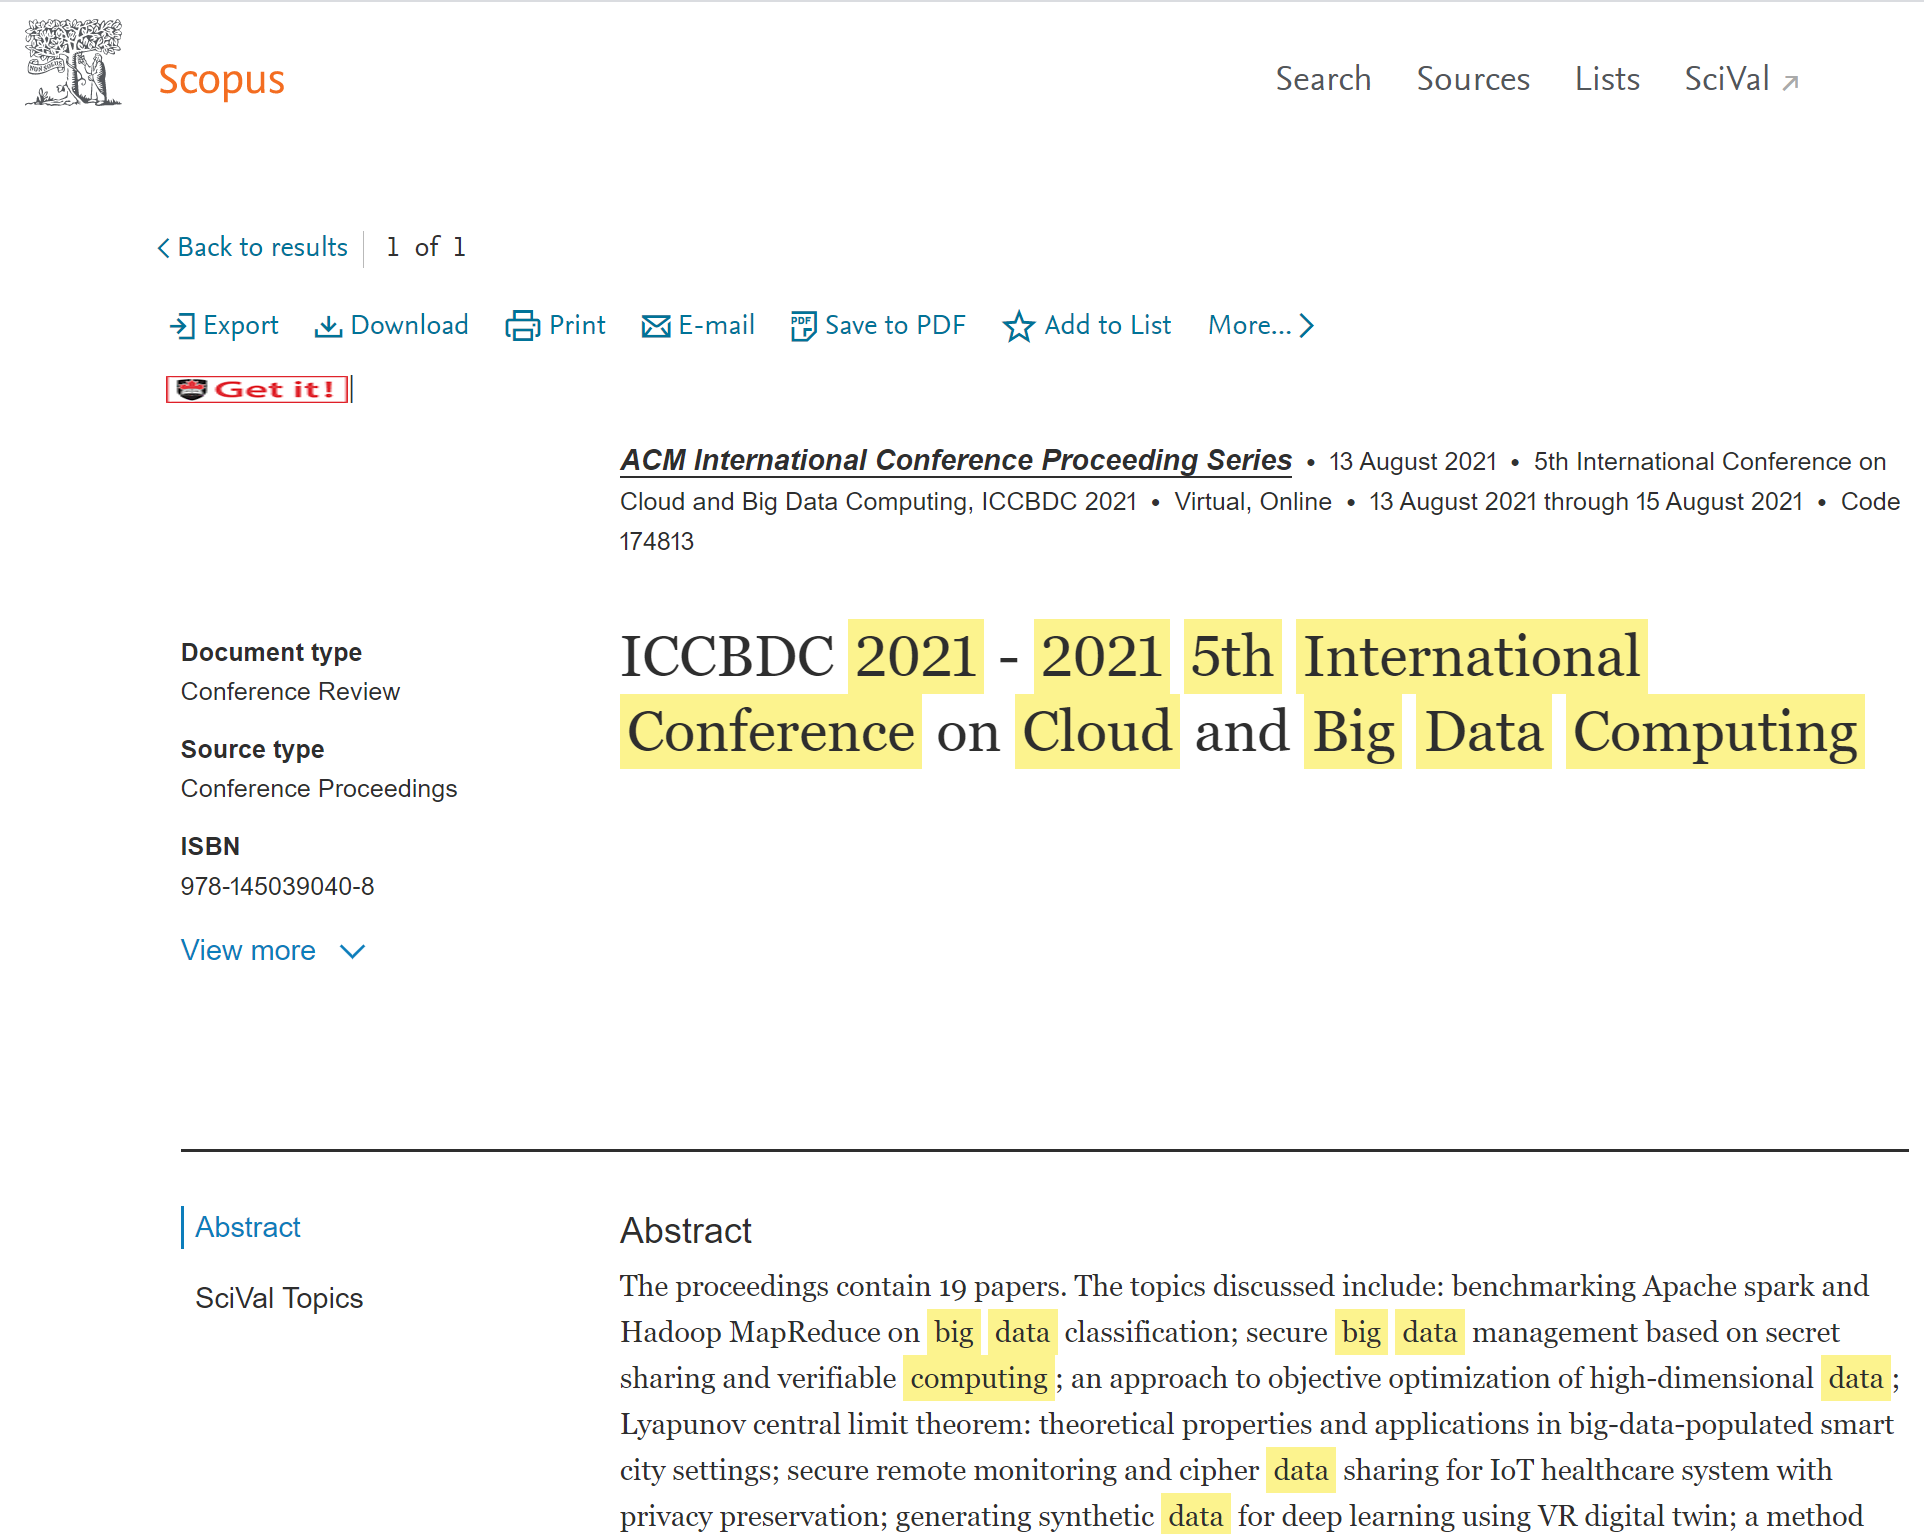Select the ISBN 978-145039040-8 text

278,887
